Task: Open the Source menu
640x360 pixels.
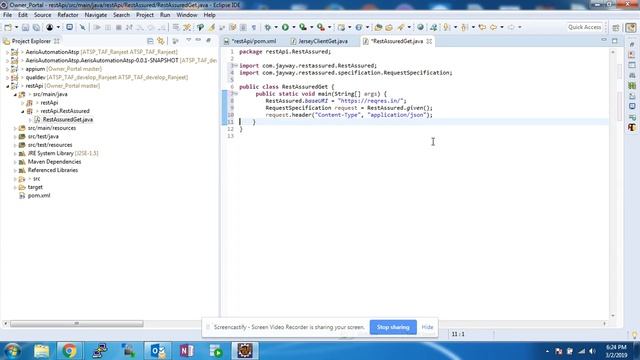Action: (42, 15)
